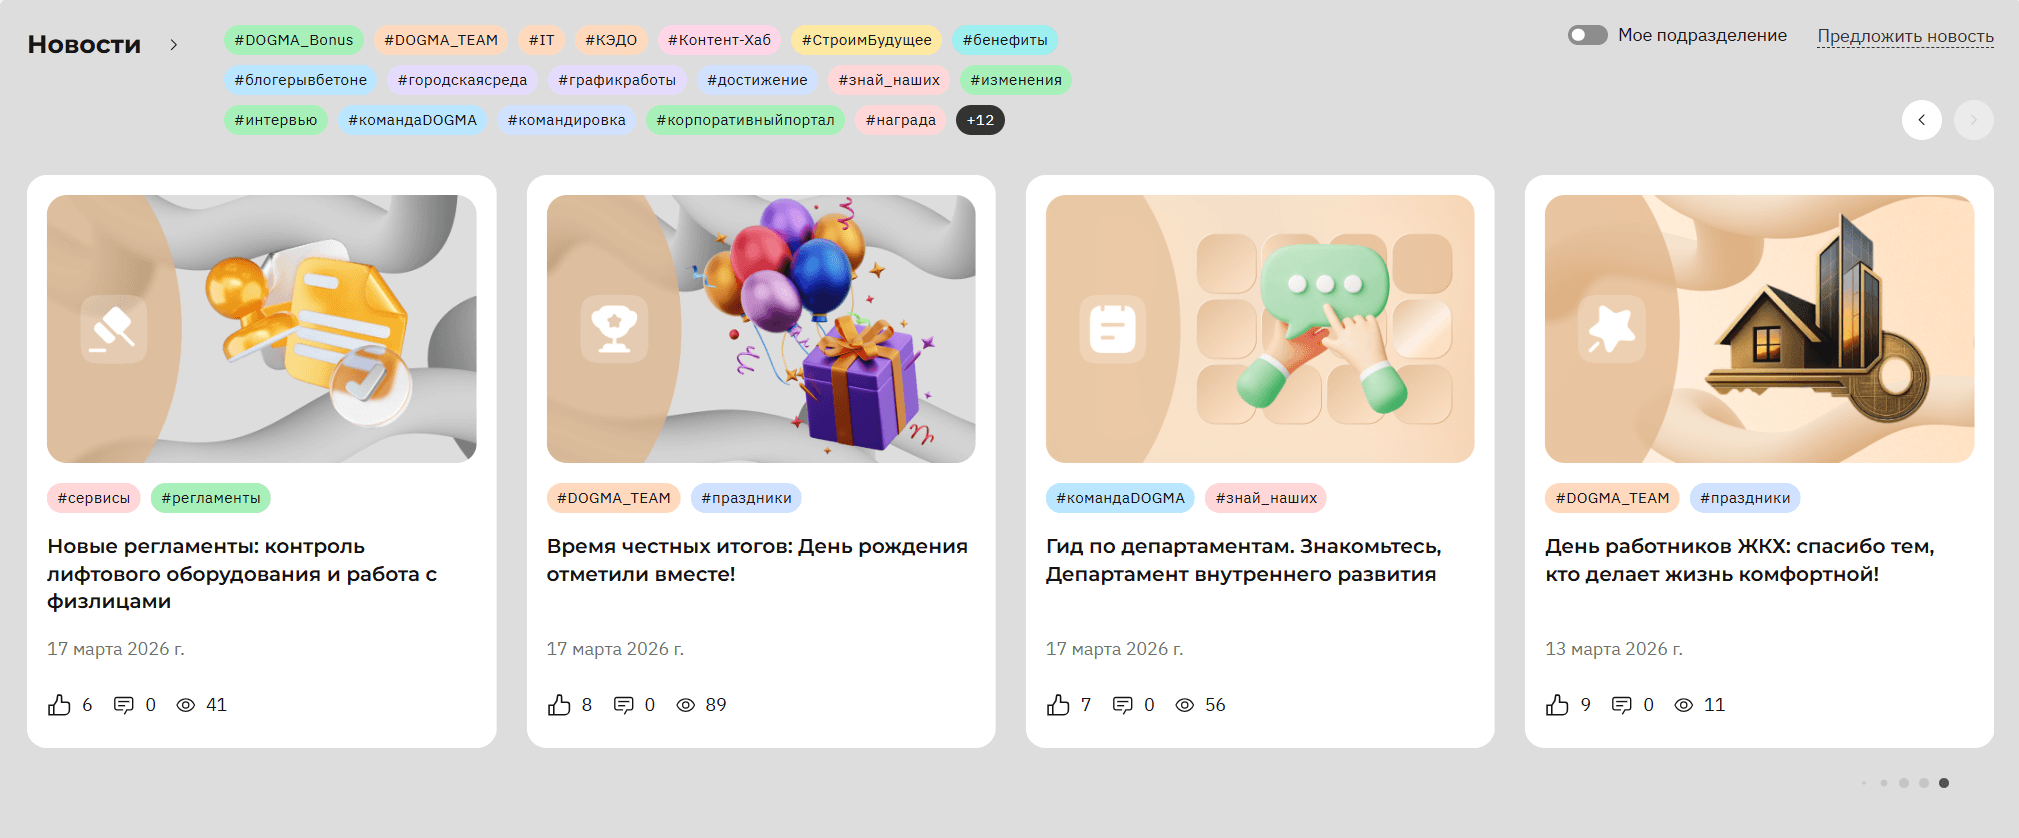Select the #бенефиты tag filter
Viewport: 2019px width, 838px height.
point(1005,40)
